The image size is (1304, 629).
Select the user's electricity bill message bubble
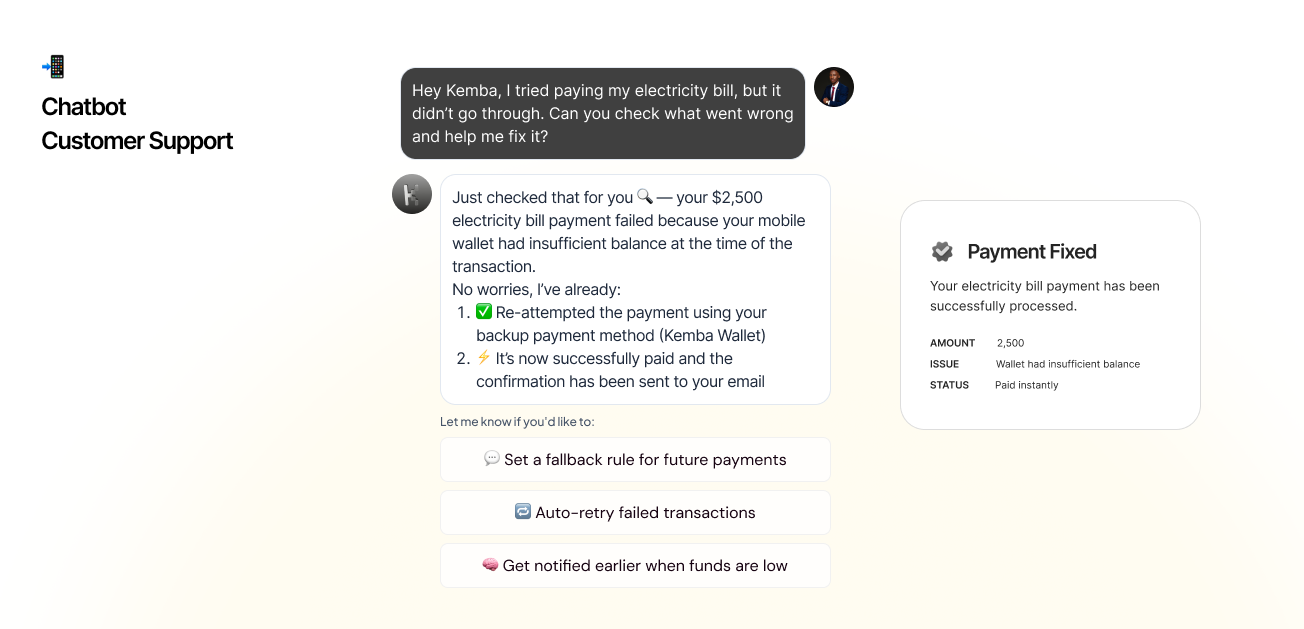pos(603,113)
